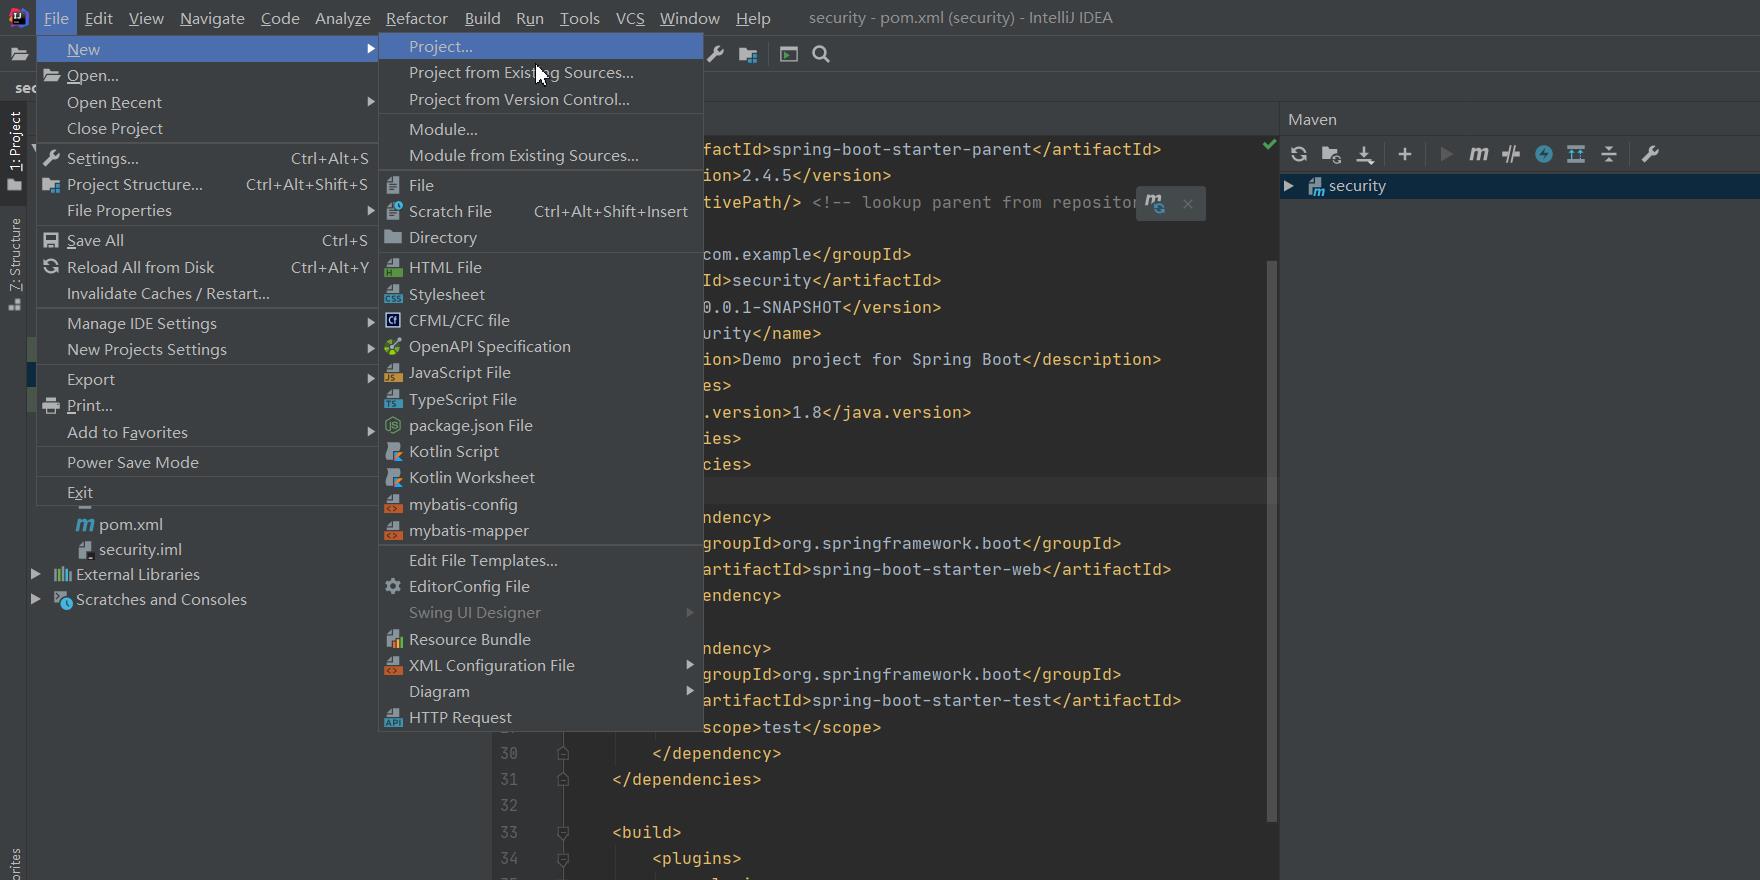Click Generate Sources and Update Folders icon
The image size is (1760, 880).
[1331, 154]
